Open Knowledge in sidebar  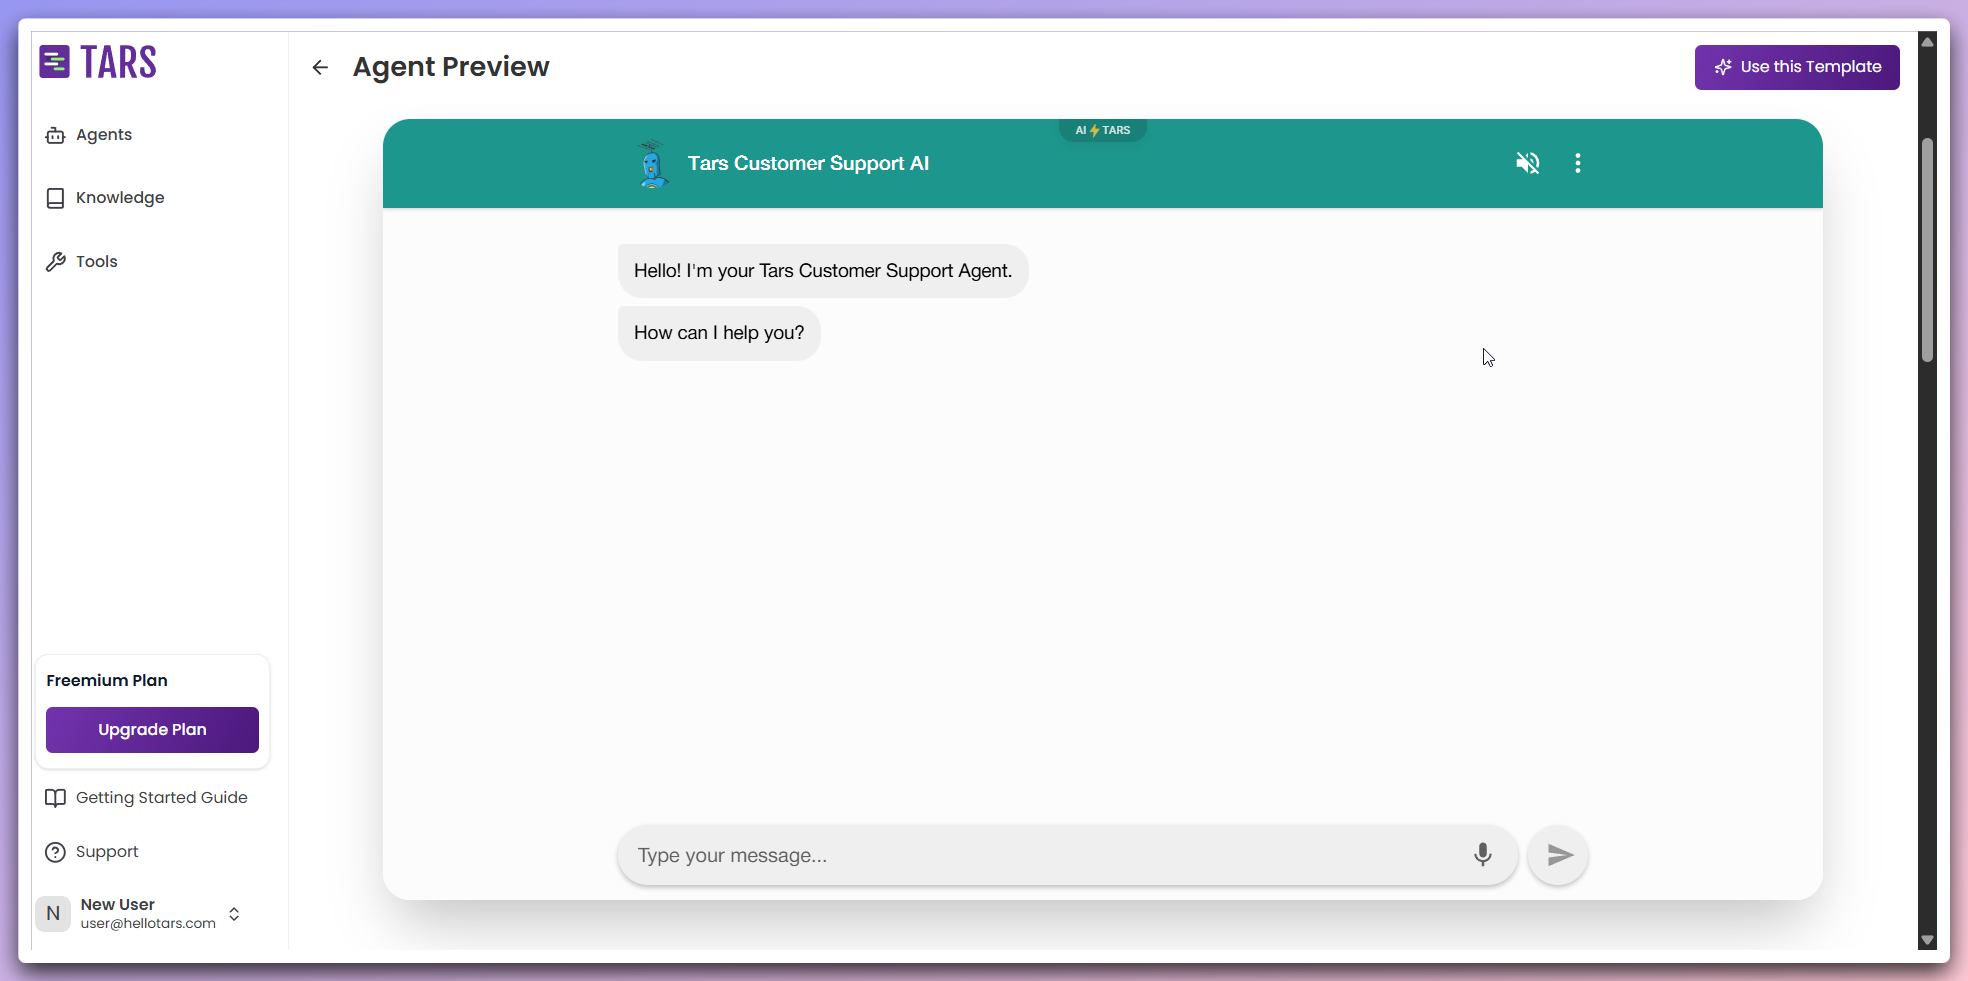point(105,198)
